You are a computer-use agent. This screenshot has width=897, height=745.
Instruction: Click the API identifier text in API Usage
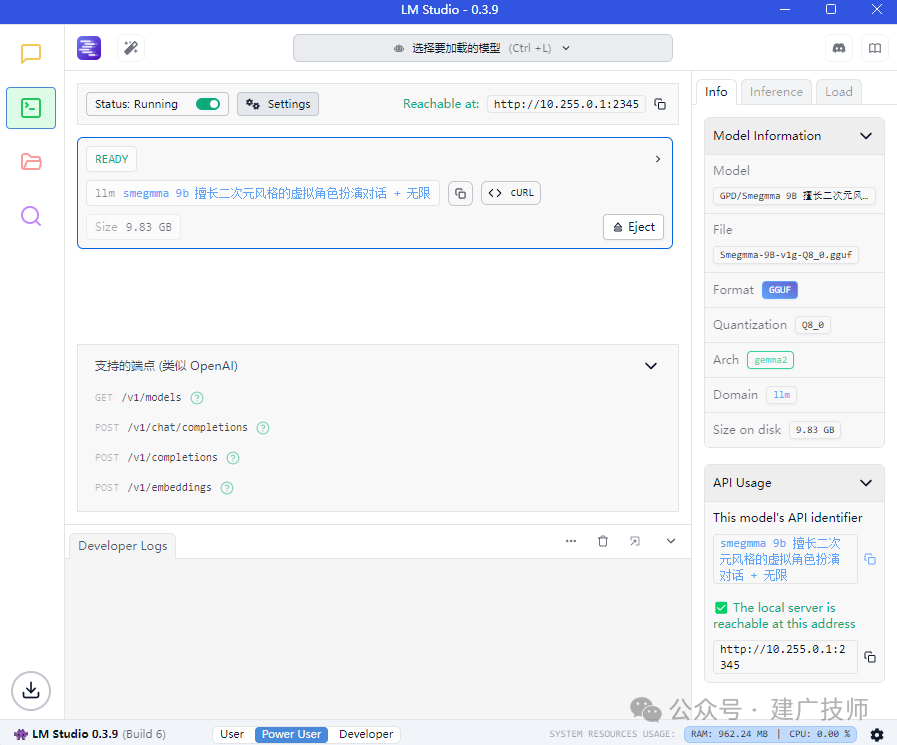click(x=785, y=559)
